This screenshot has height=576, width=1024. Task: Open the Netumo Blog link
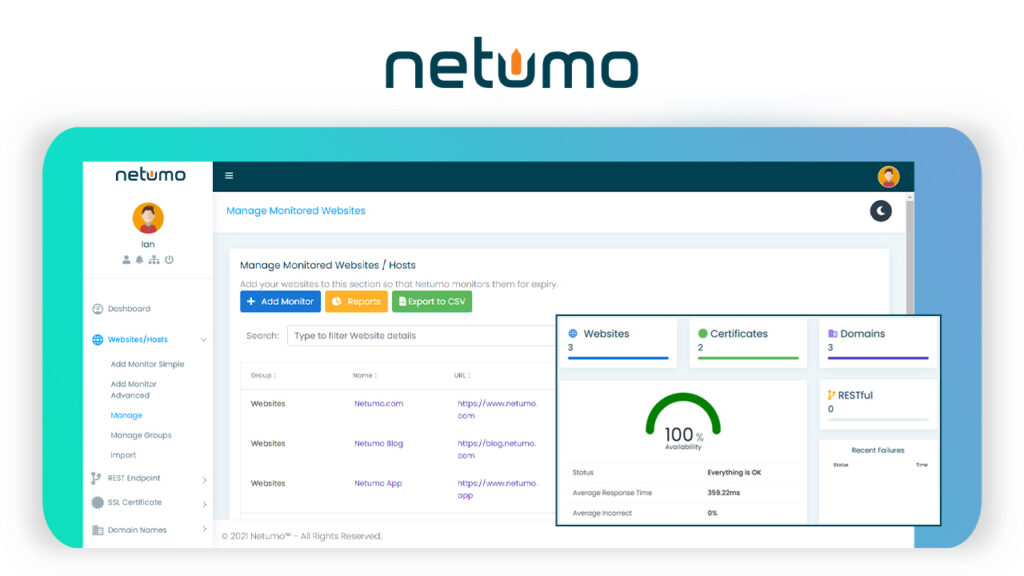click(379, 443)
